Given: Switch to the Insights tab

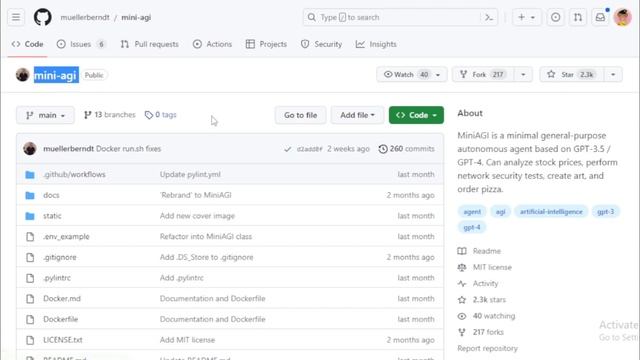Looking at the screenshot, I should coord(376,44).
